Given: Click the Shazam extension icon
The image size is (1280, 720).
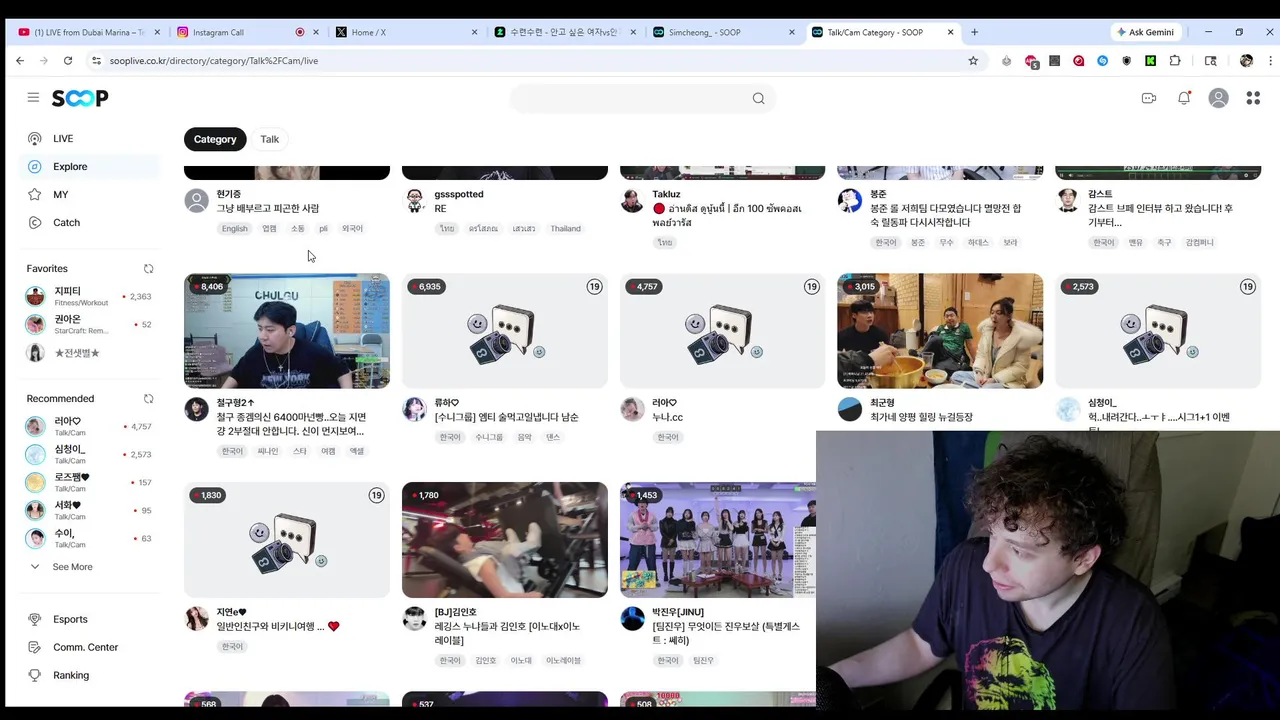Looking at the screenshot, I should (1102, 61).
